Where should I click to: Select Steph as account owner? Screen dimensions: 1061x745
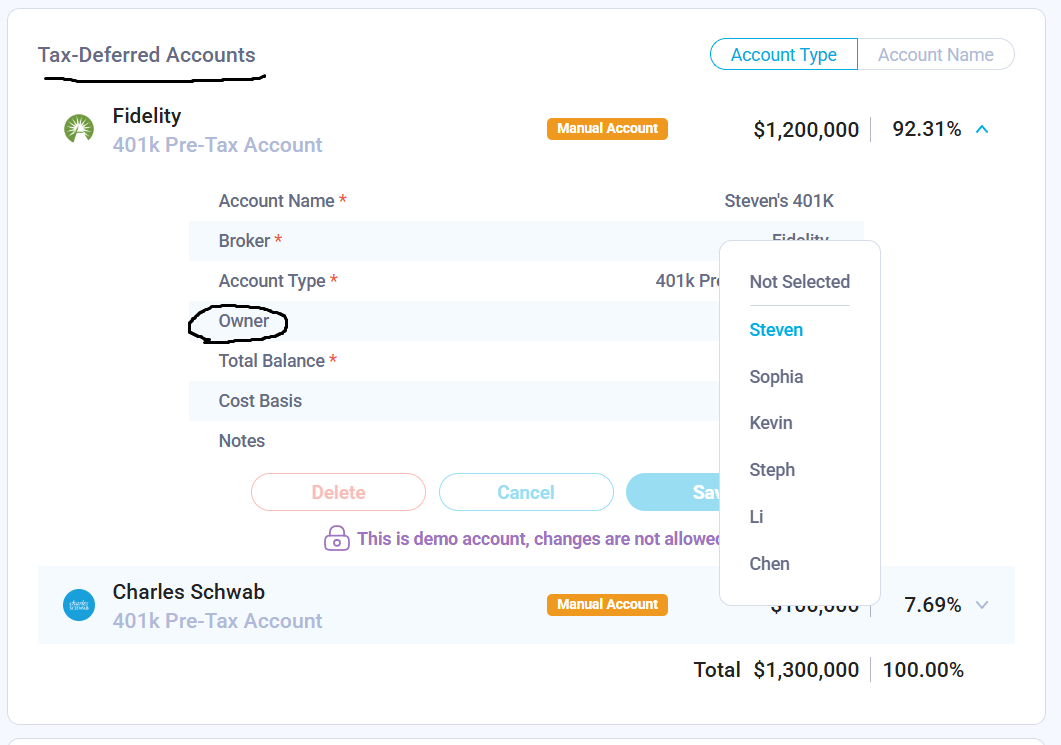pyautogui.click(x=772, y=470)
